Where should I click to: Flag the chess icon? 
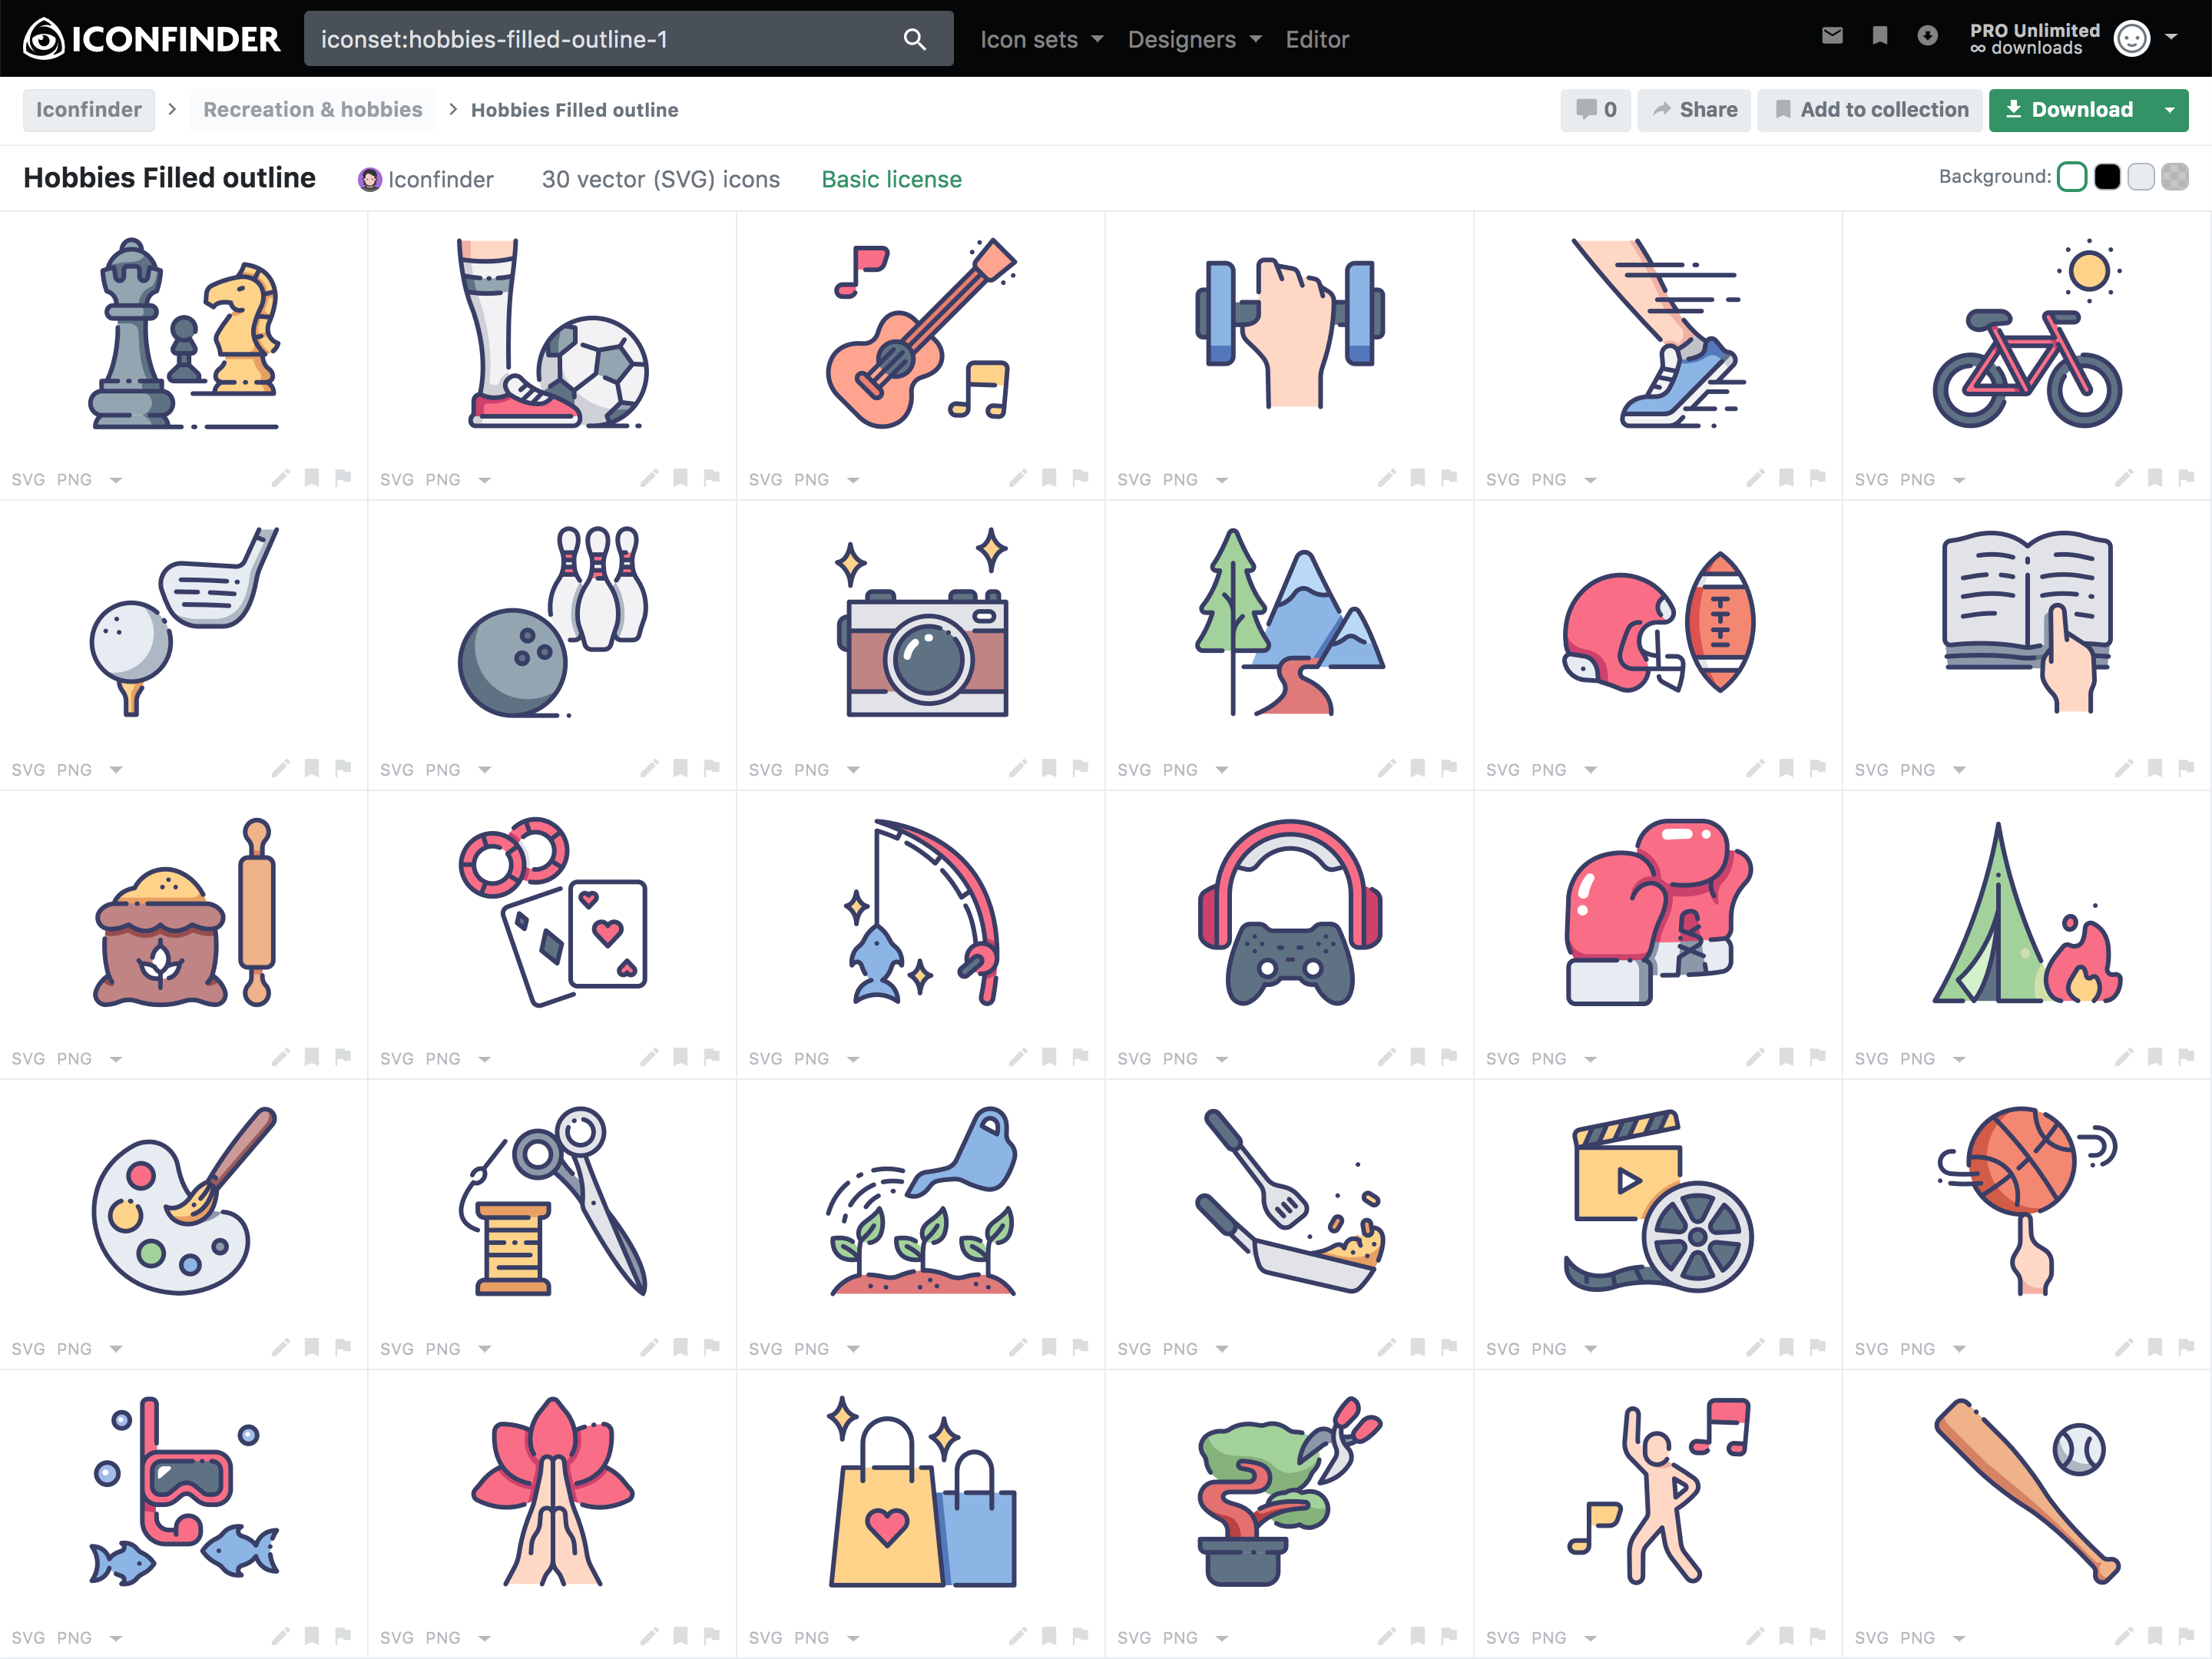[x=343, y=478]
